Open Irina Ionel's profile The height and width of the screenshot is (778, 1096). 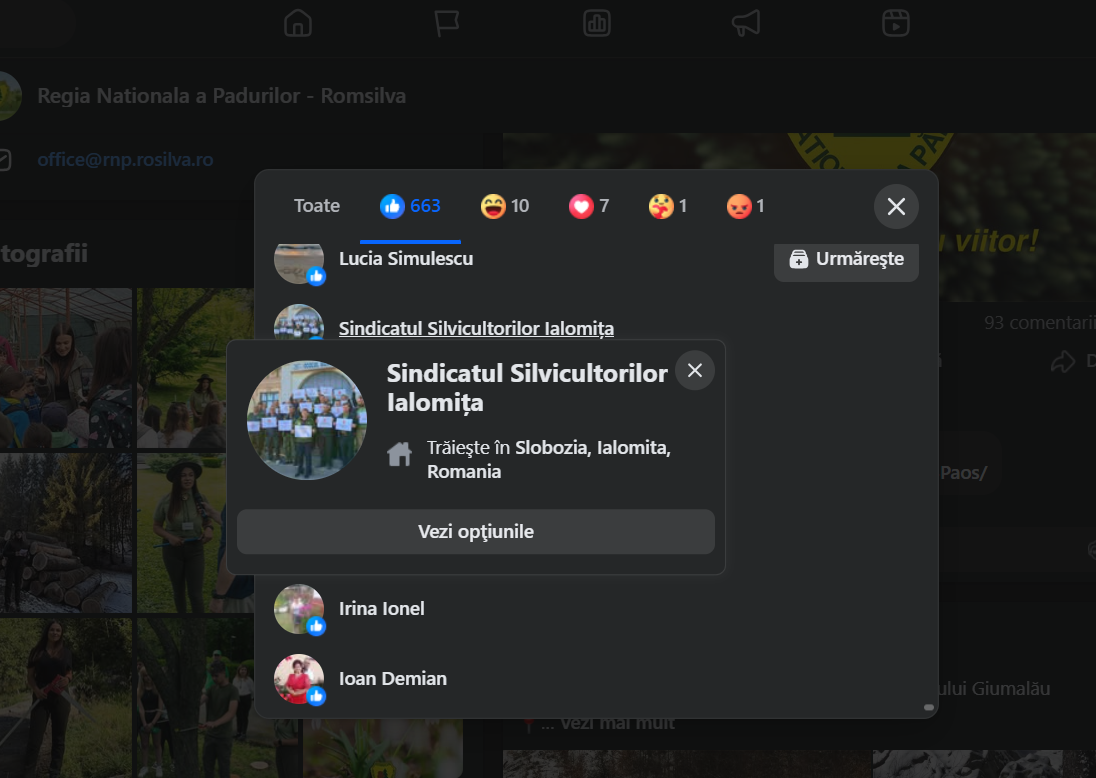(x=382, y=608)
